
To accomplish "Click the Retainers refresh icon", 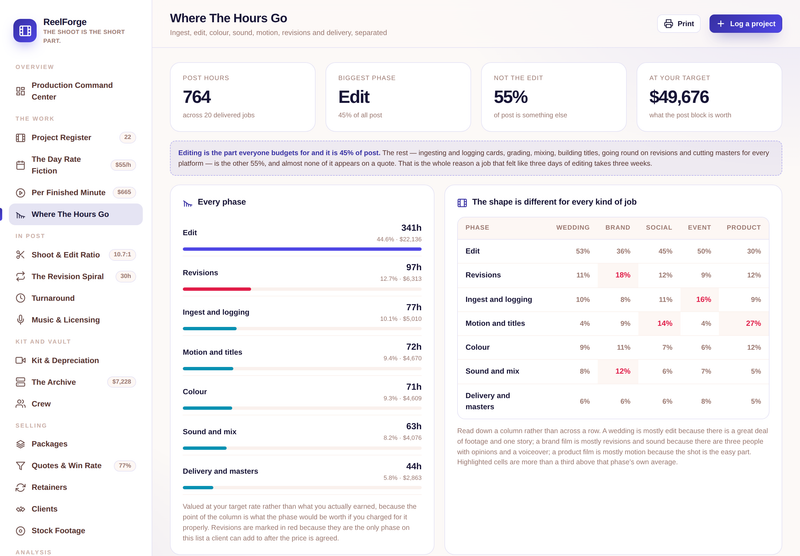I will tap(20, 487).
